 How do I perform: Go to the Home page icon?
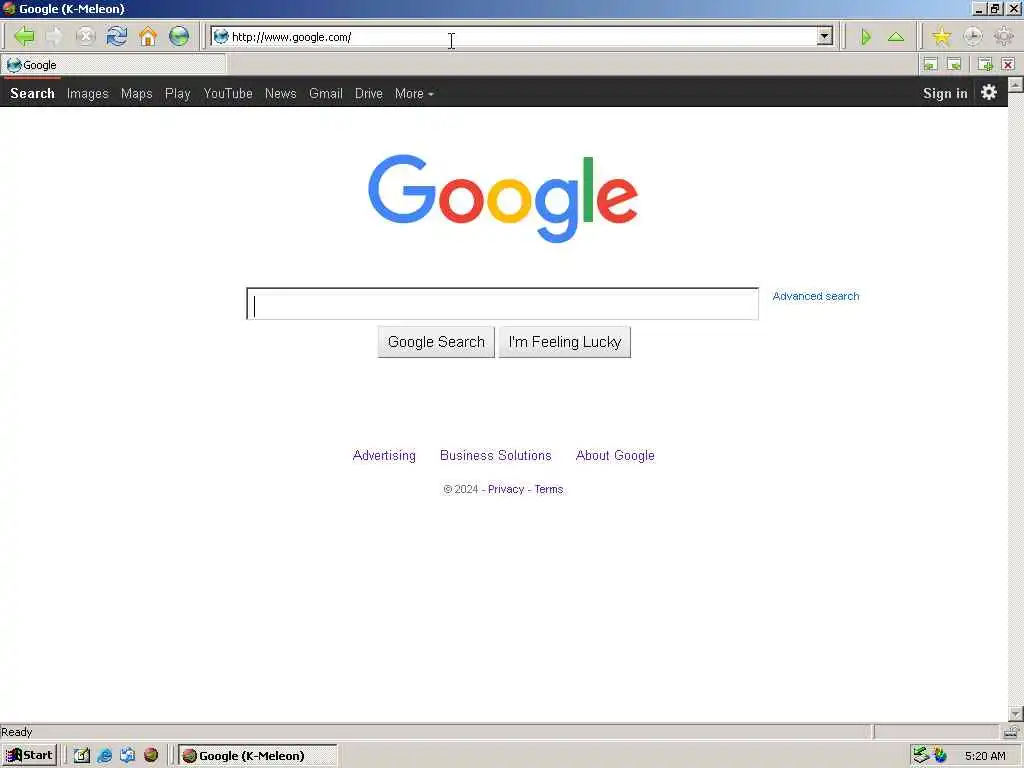(148, 36)
